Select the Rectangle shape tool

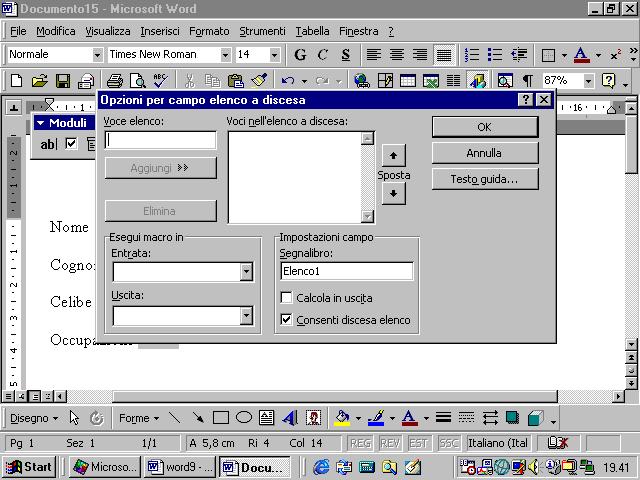pyautogui.click(x=221, y=418)
